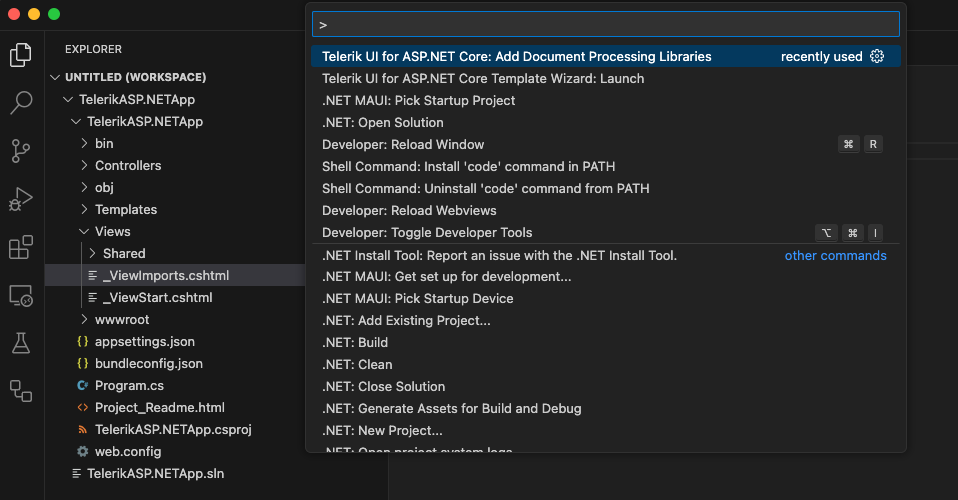Click the appsettings.json braces icon

pos(82,341)
